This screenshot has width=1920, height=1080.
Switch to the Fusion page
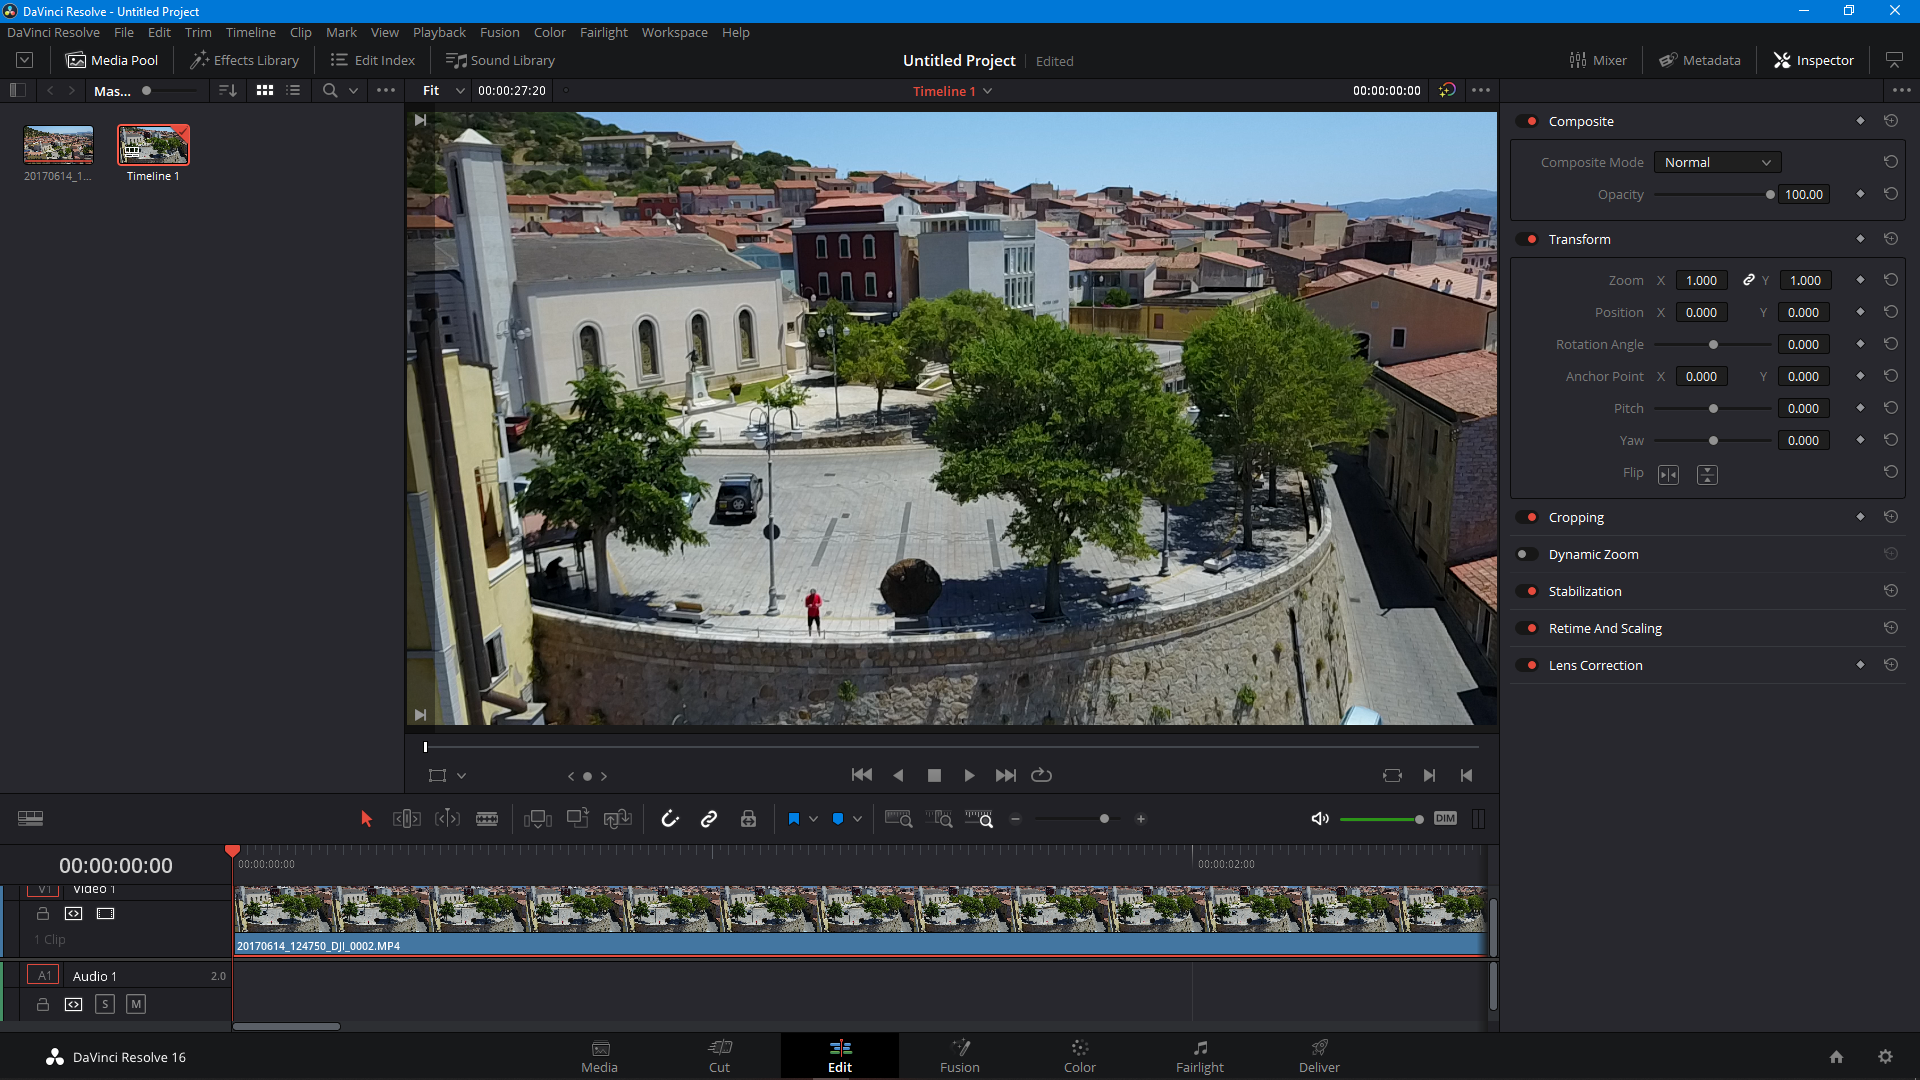[x=959, y=1055]
